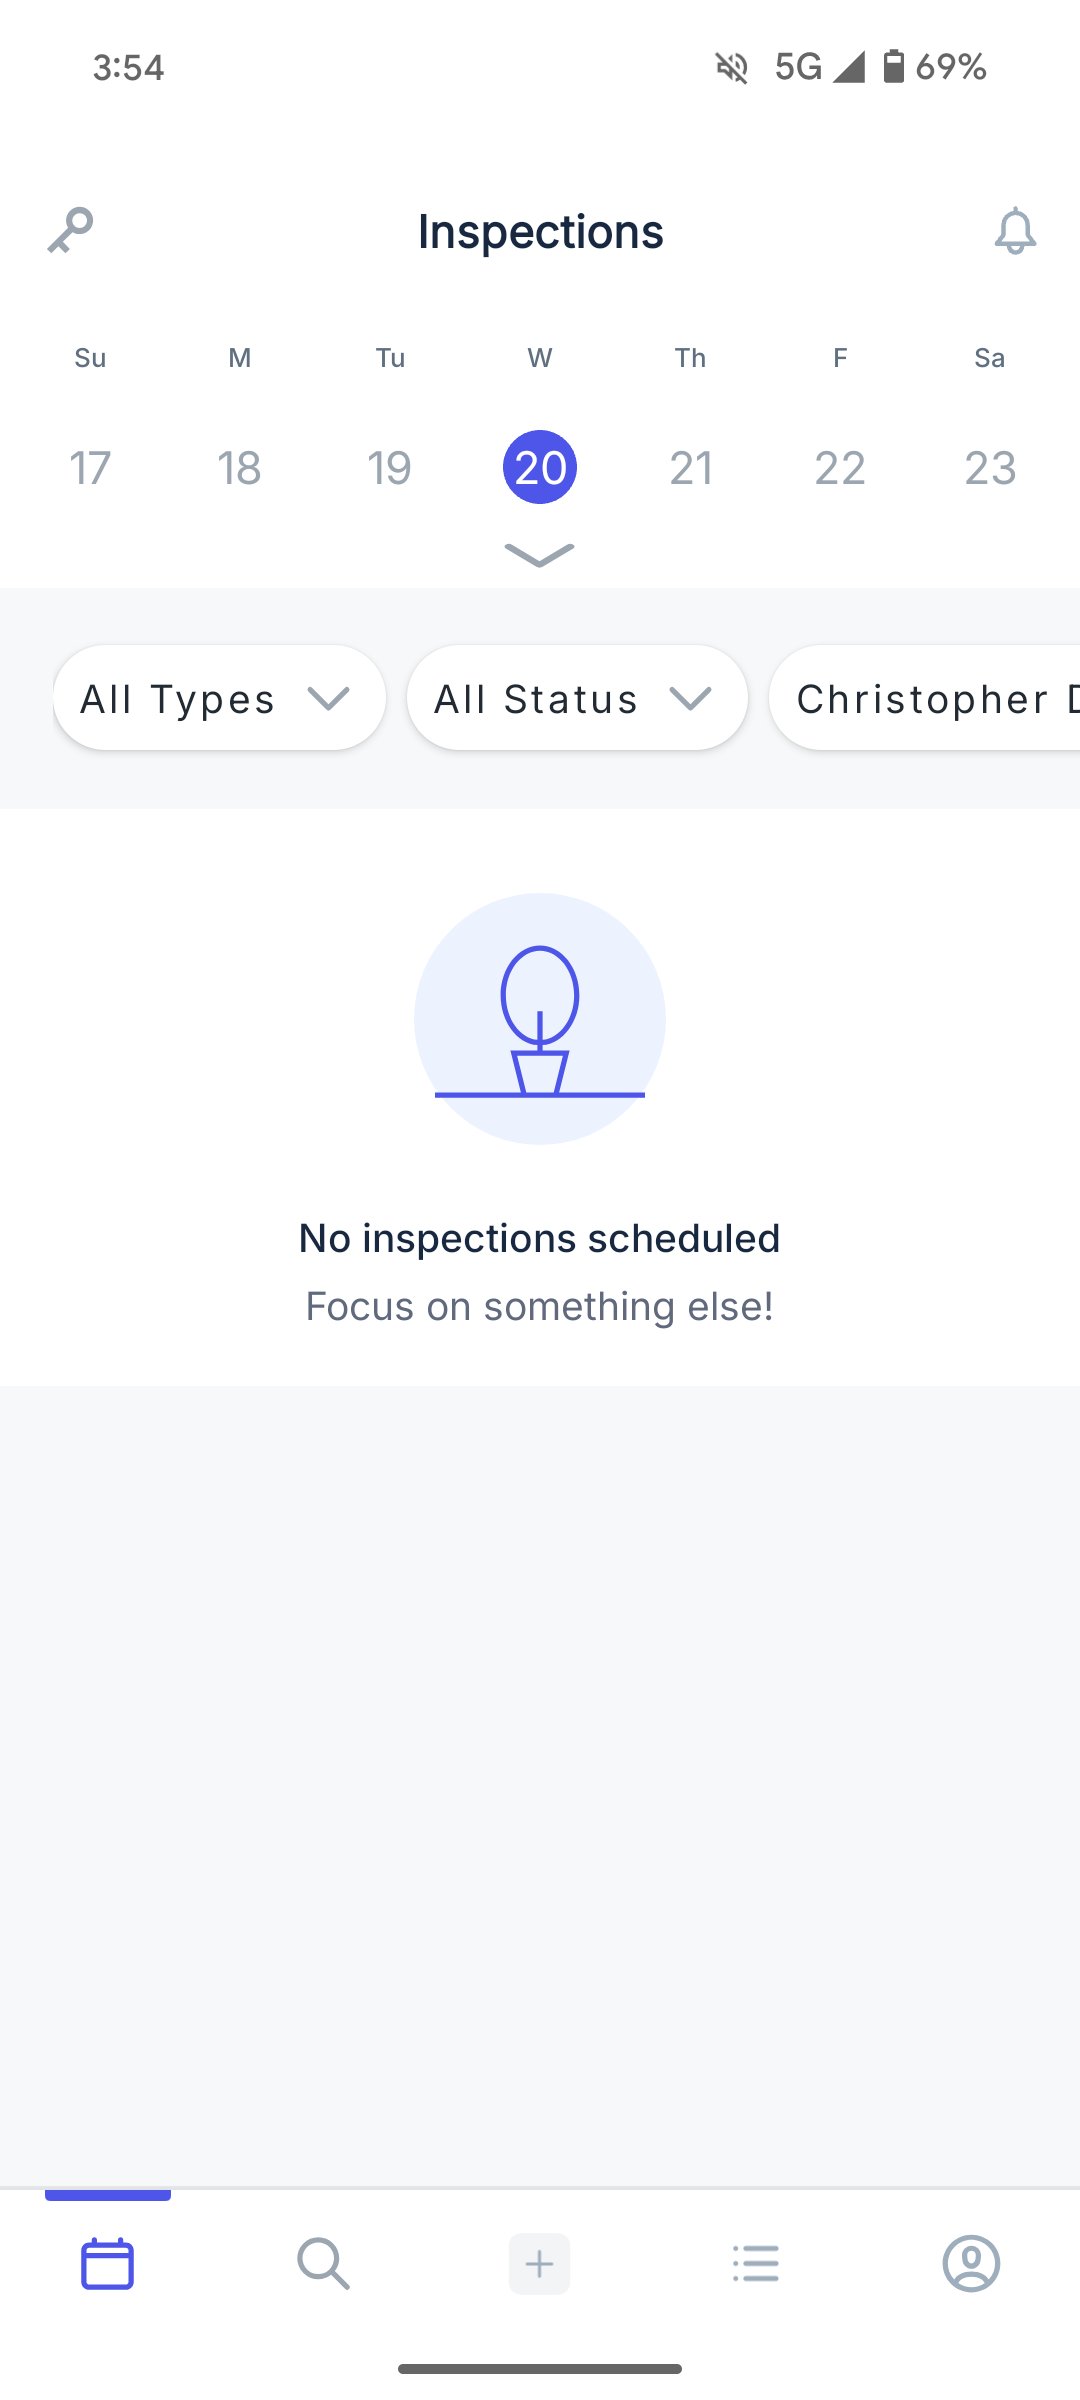Open the profile account icon
Screen dimensions: 1080x2400
pos(971,2263)
